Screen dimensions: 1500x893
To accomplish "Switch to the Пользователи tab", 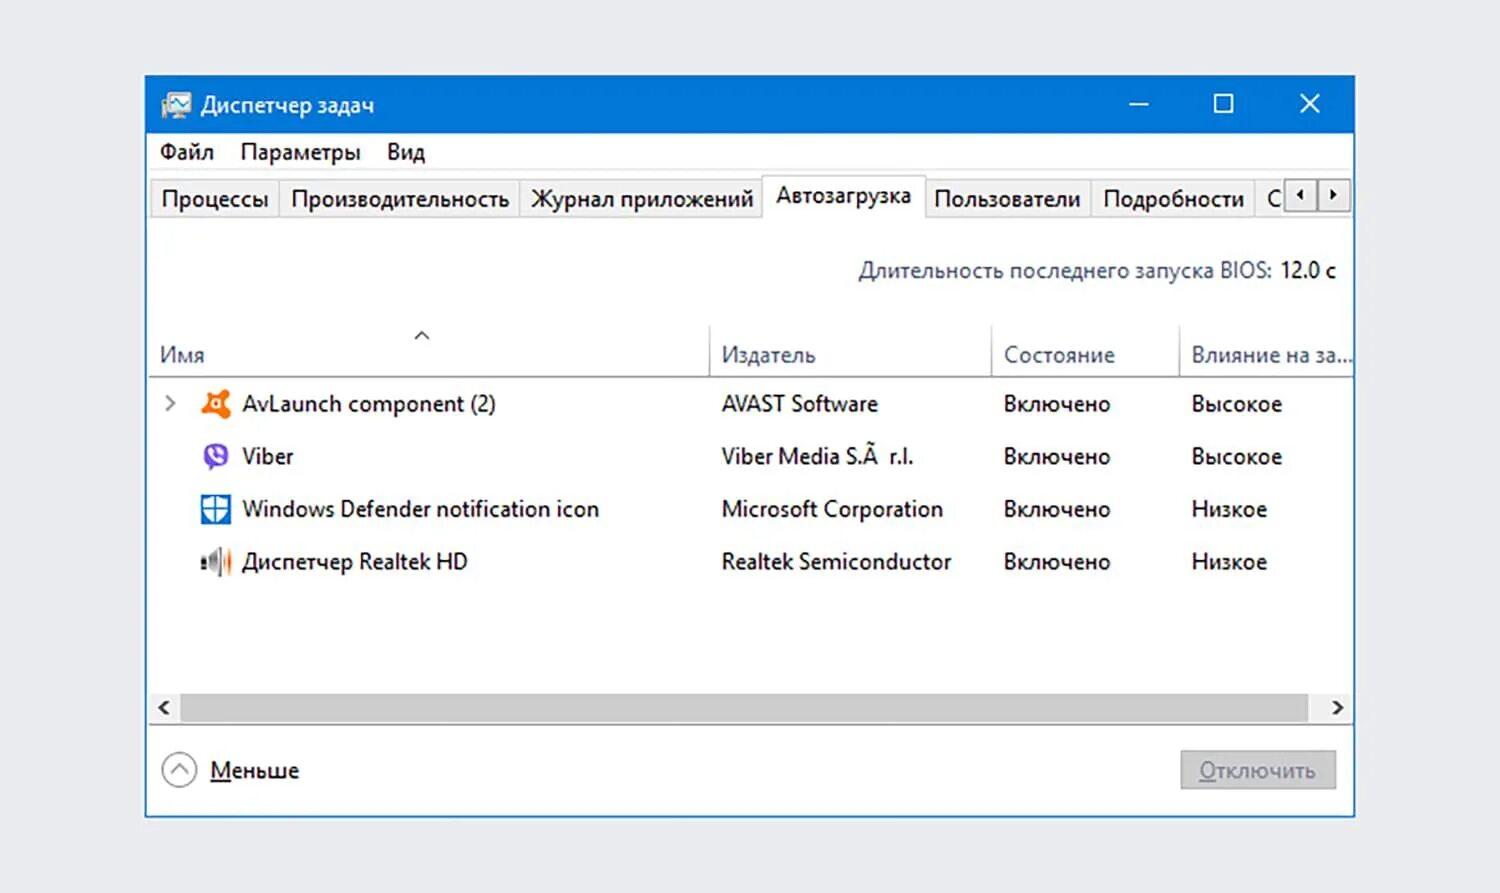I will pyautogui.click(x=1007, y=199).
